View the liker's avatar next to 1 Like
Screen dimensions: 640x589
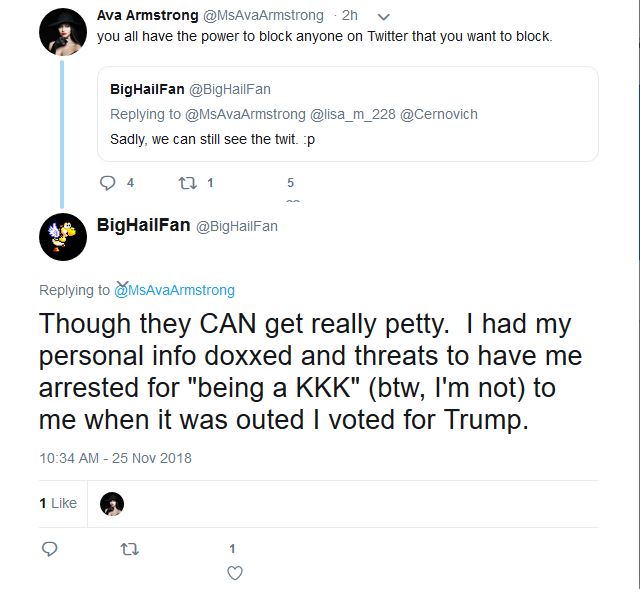(x=112, y=504)
